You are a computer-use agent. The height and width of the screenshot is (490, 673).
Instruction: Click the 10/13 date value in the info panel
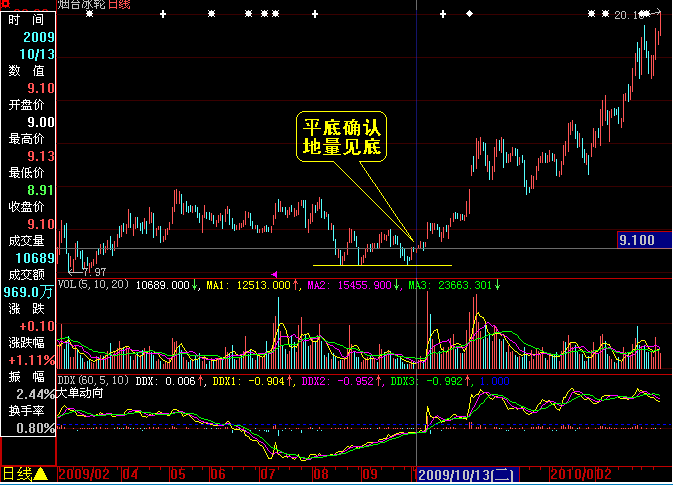(37, 54)
